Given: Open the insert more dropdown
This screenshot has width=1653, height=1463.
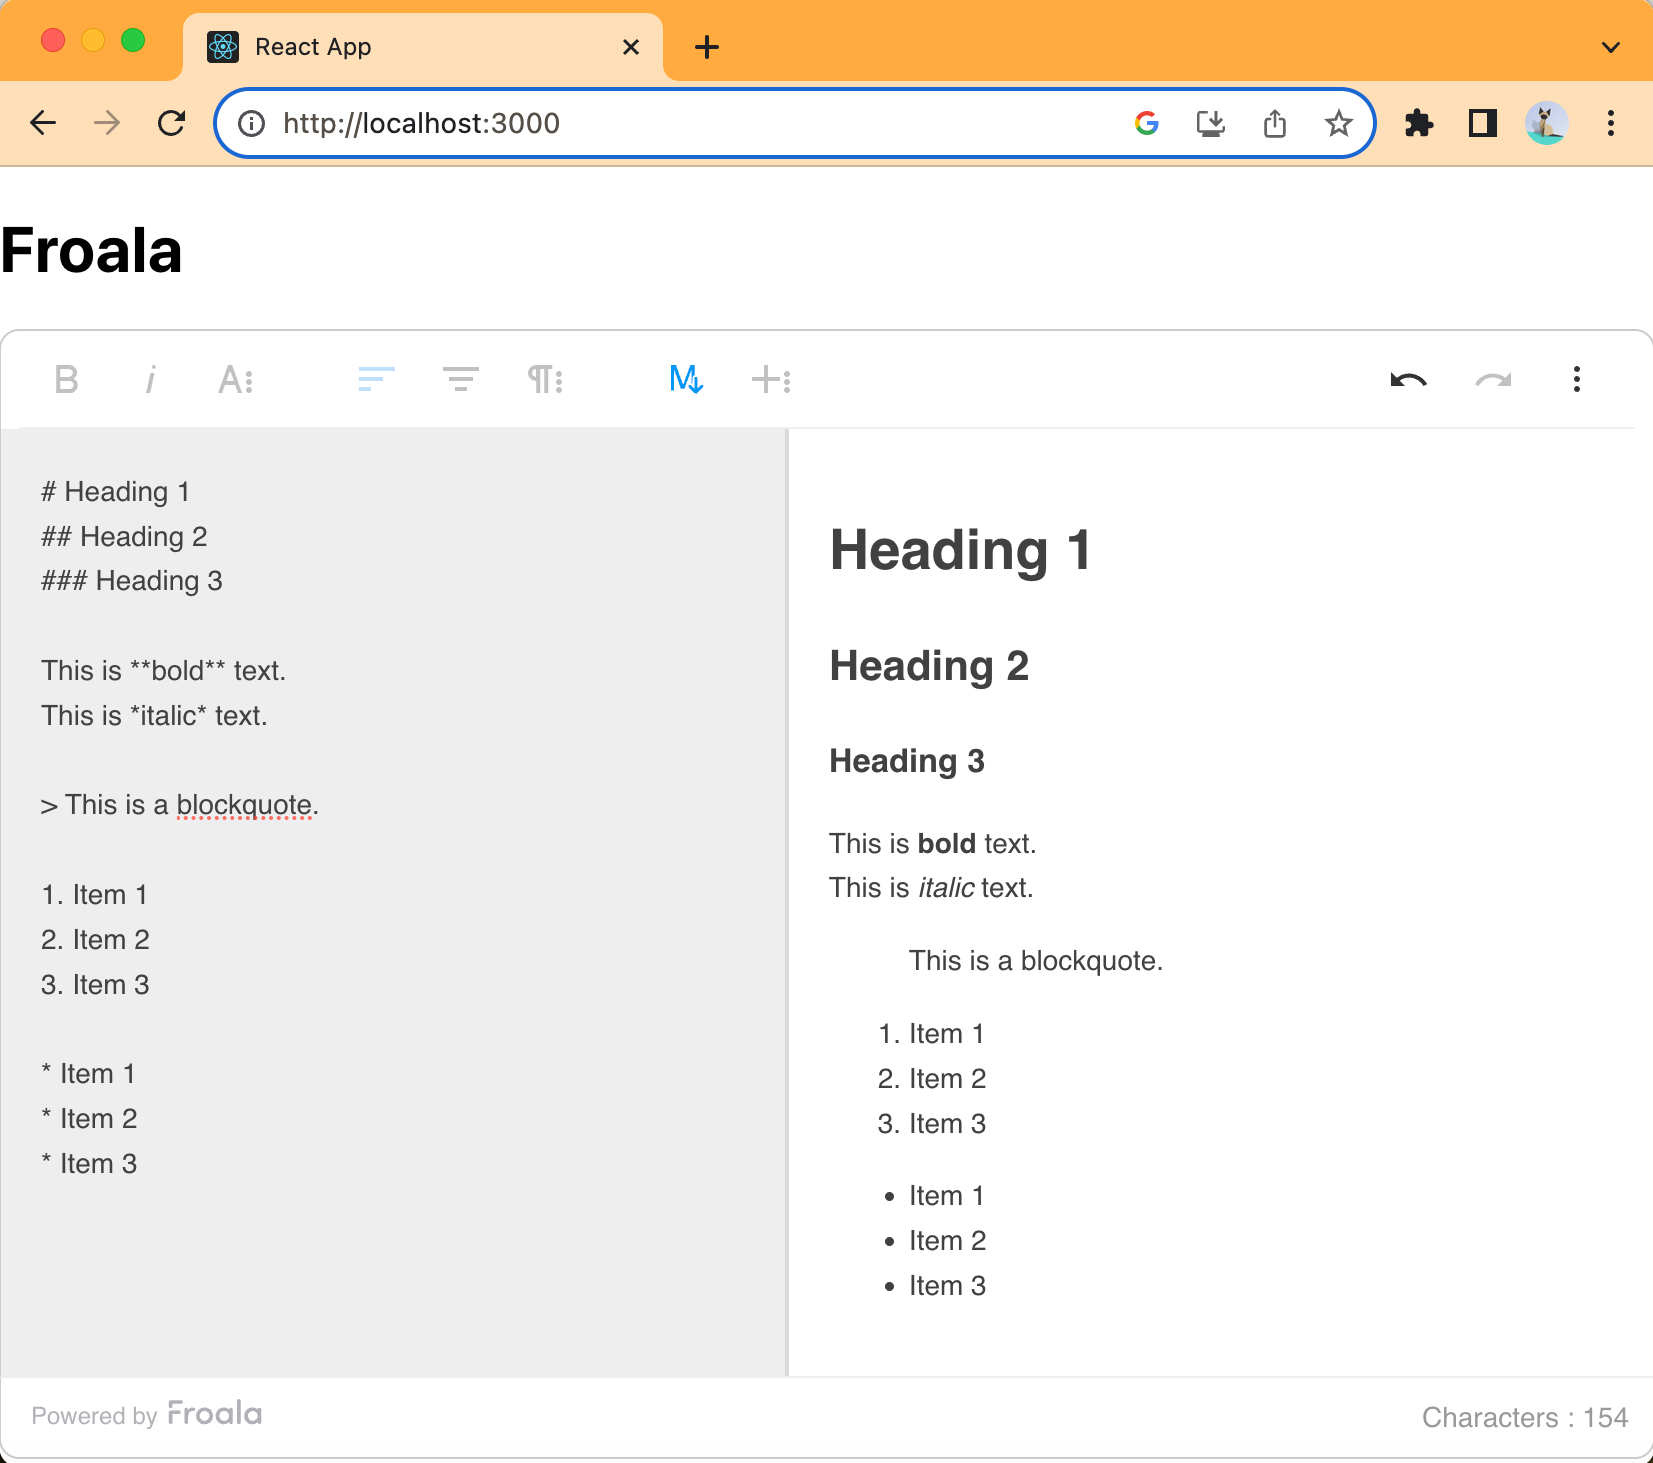Looking at the screenshot, I should coord(770,379).
